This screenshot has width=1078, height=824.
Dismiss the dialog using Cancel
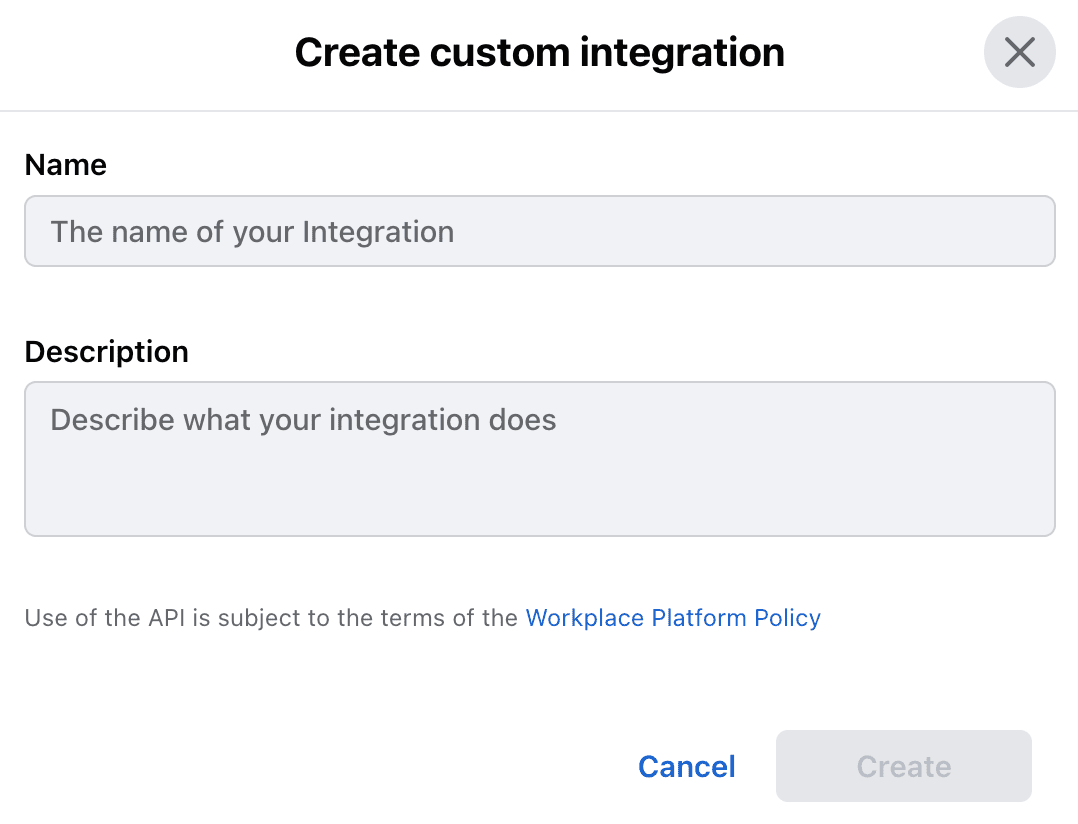(686, 766)
